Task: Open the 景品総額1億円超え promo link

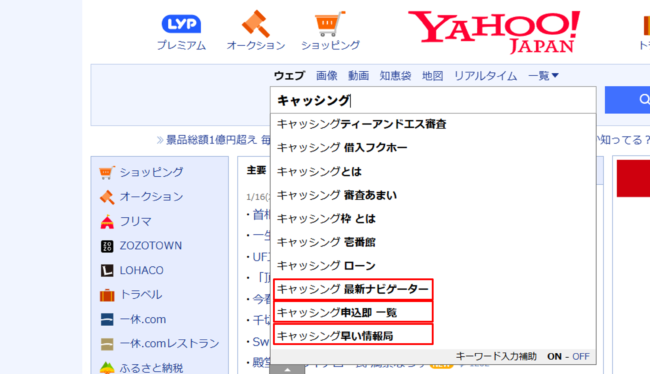Action: click(213, 140)
